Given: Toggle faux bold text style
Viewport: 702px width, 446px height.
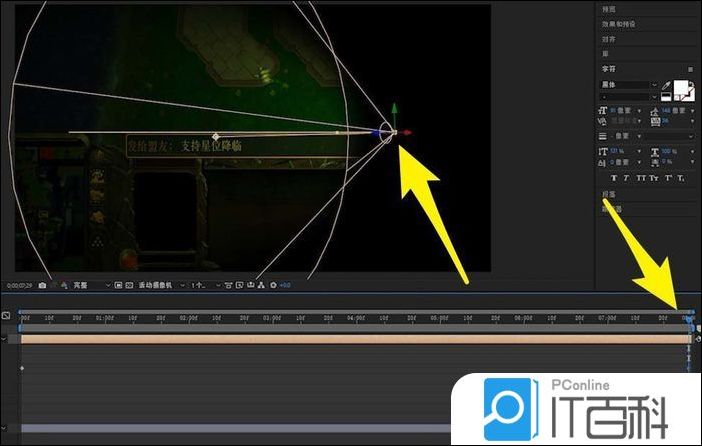Looking at the screenshot, I should [614, 178].
